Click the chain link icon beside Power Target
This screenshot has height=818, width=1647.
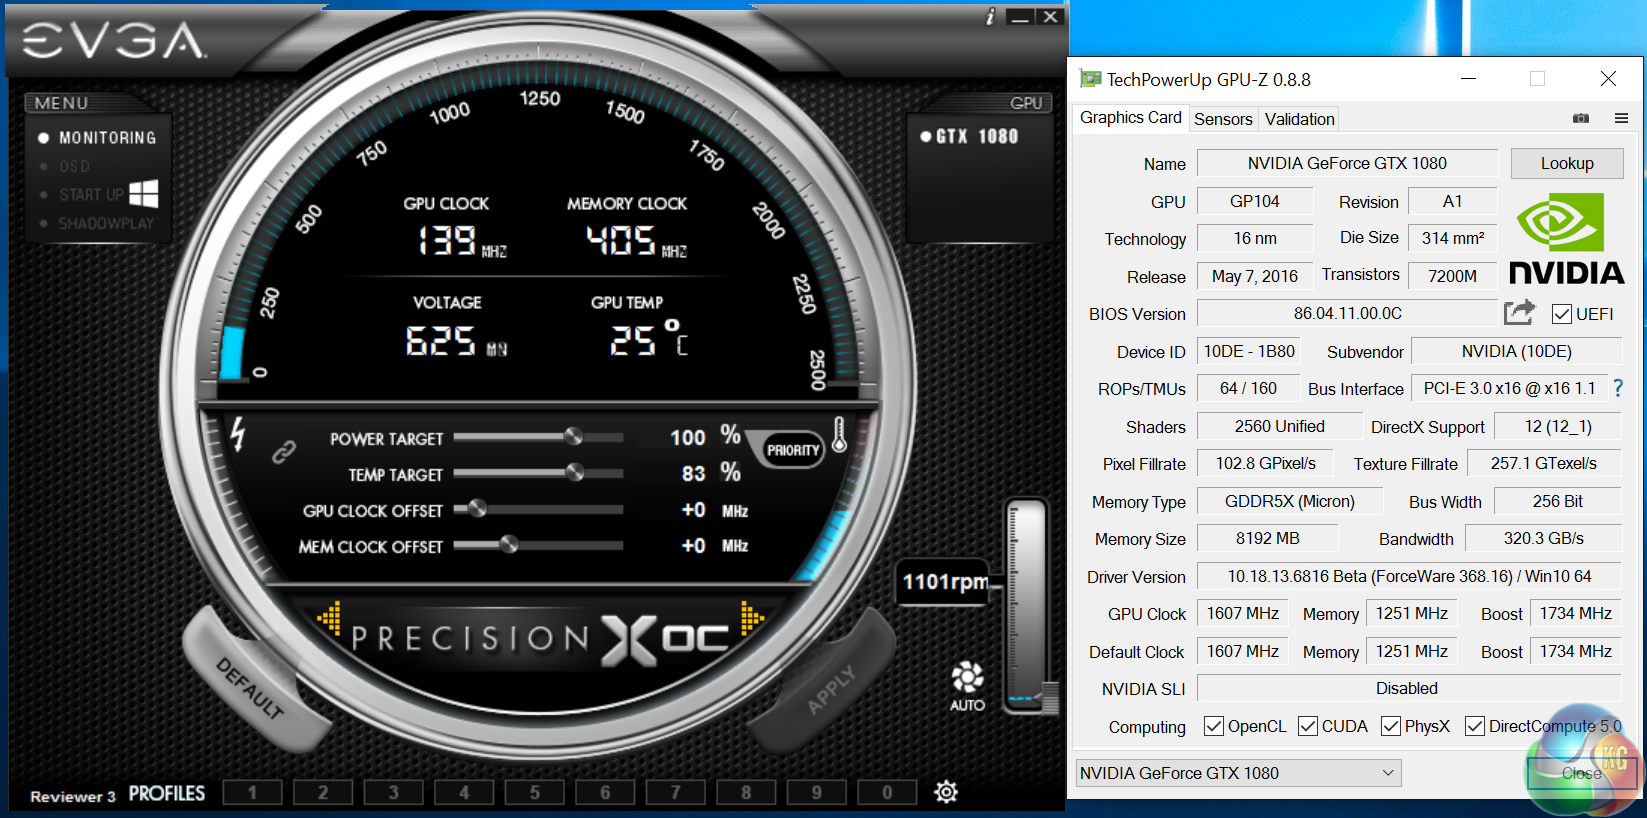click(284, 452)
